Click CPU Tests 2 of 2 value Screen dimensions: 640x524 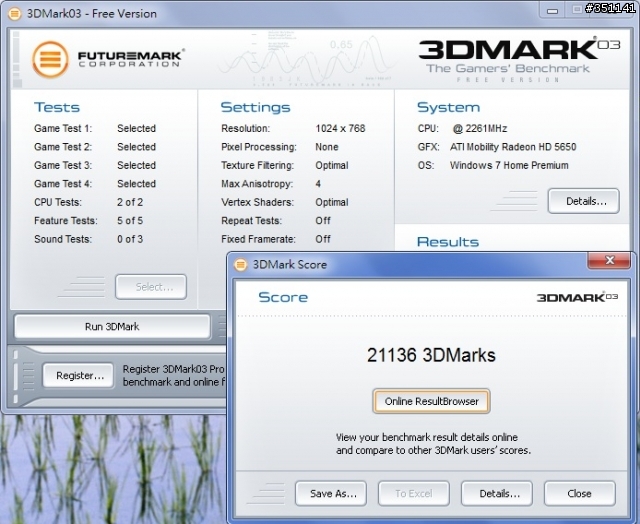130,202
